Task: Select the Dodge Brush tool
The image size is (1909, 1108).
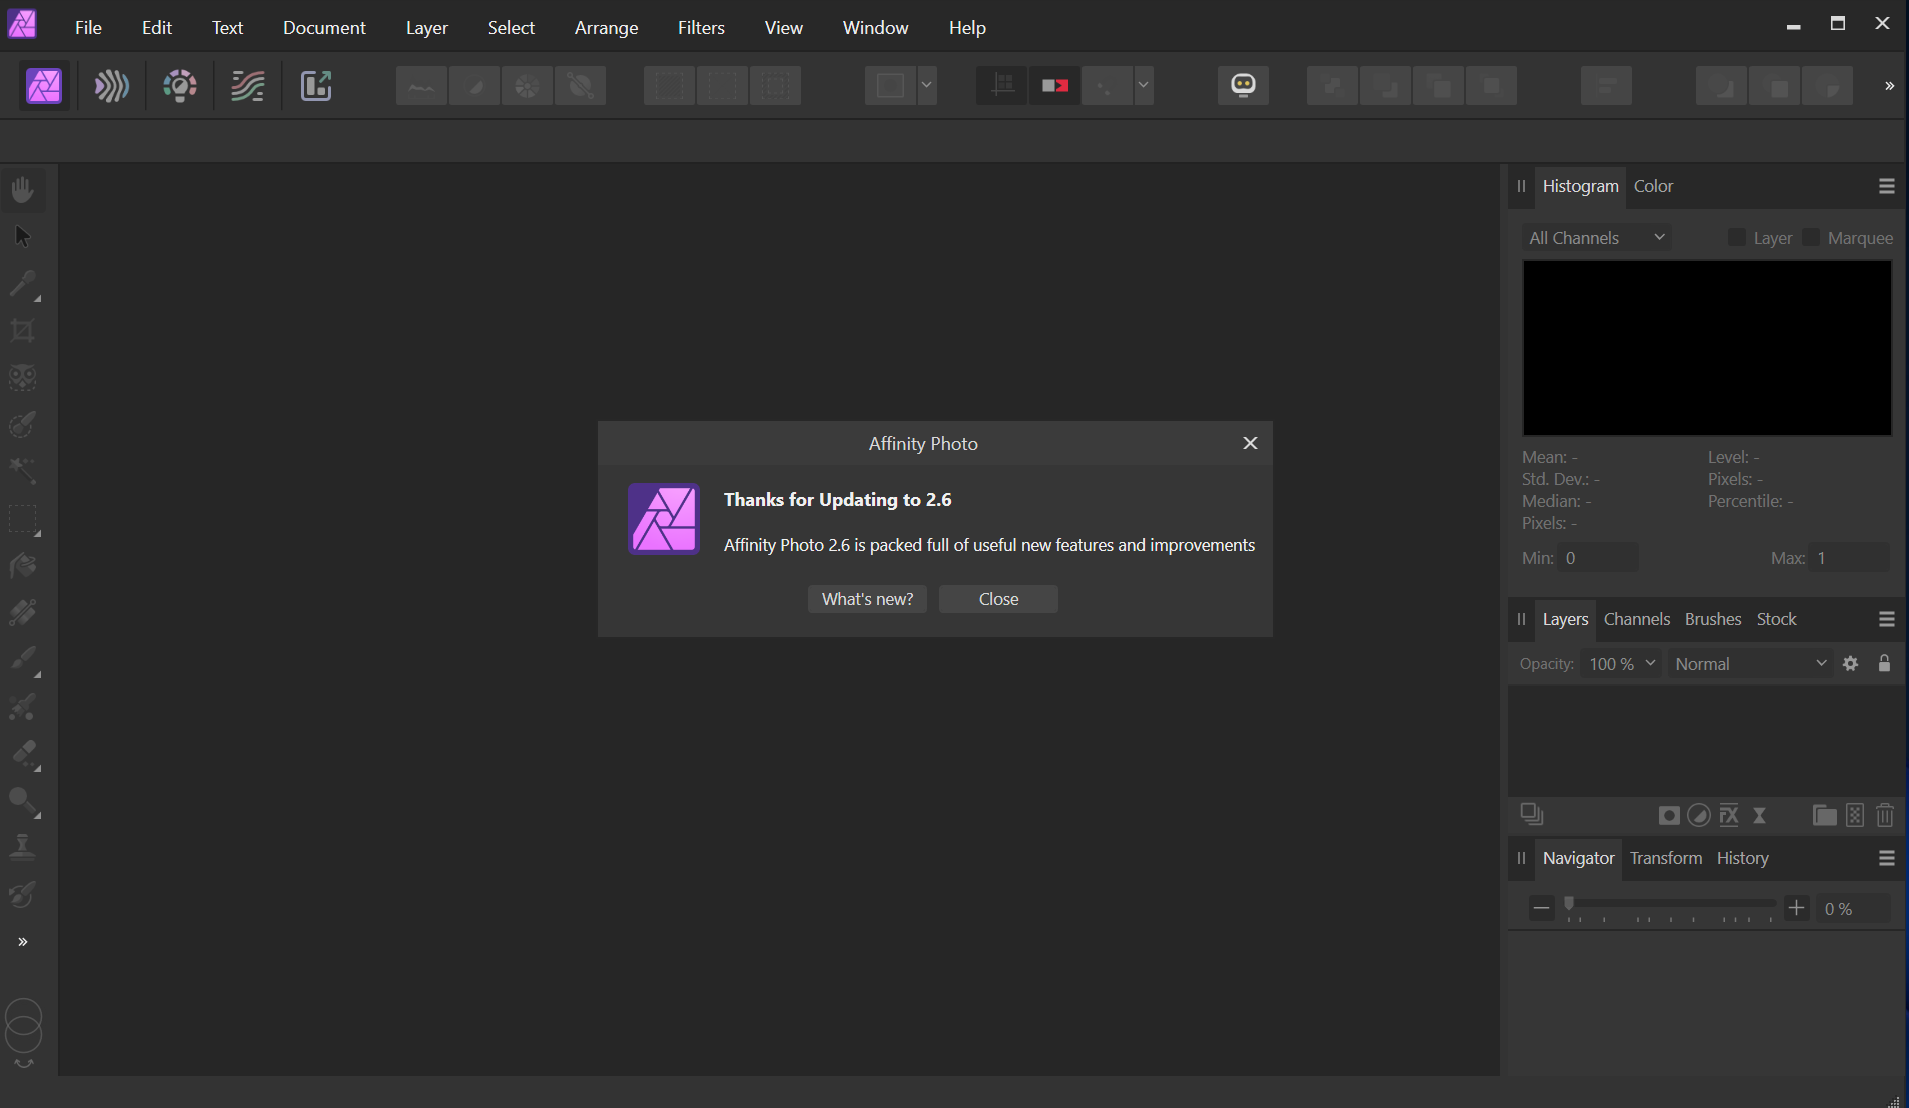Action: [x=23, y=801]
